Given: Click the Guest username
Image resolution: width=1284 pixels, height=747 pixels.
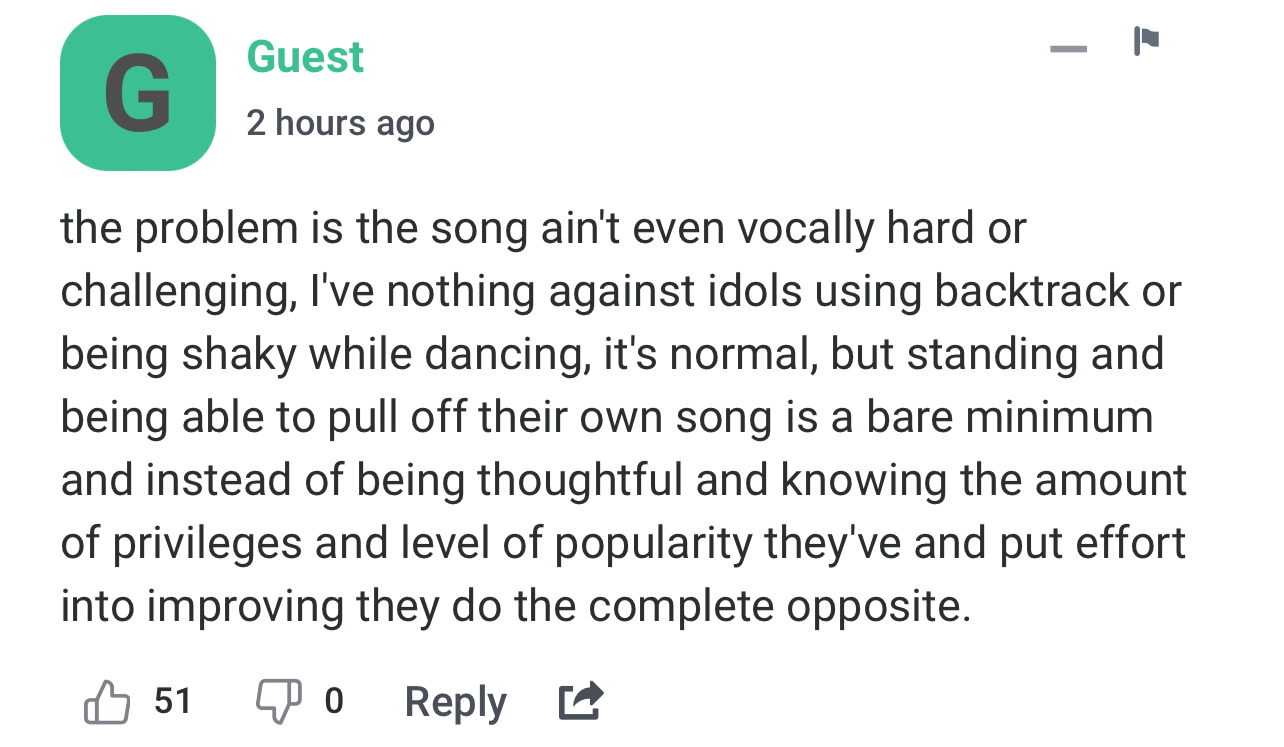Looking at the screenshot, I should pos(305,56).
